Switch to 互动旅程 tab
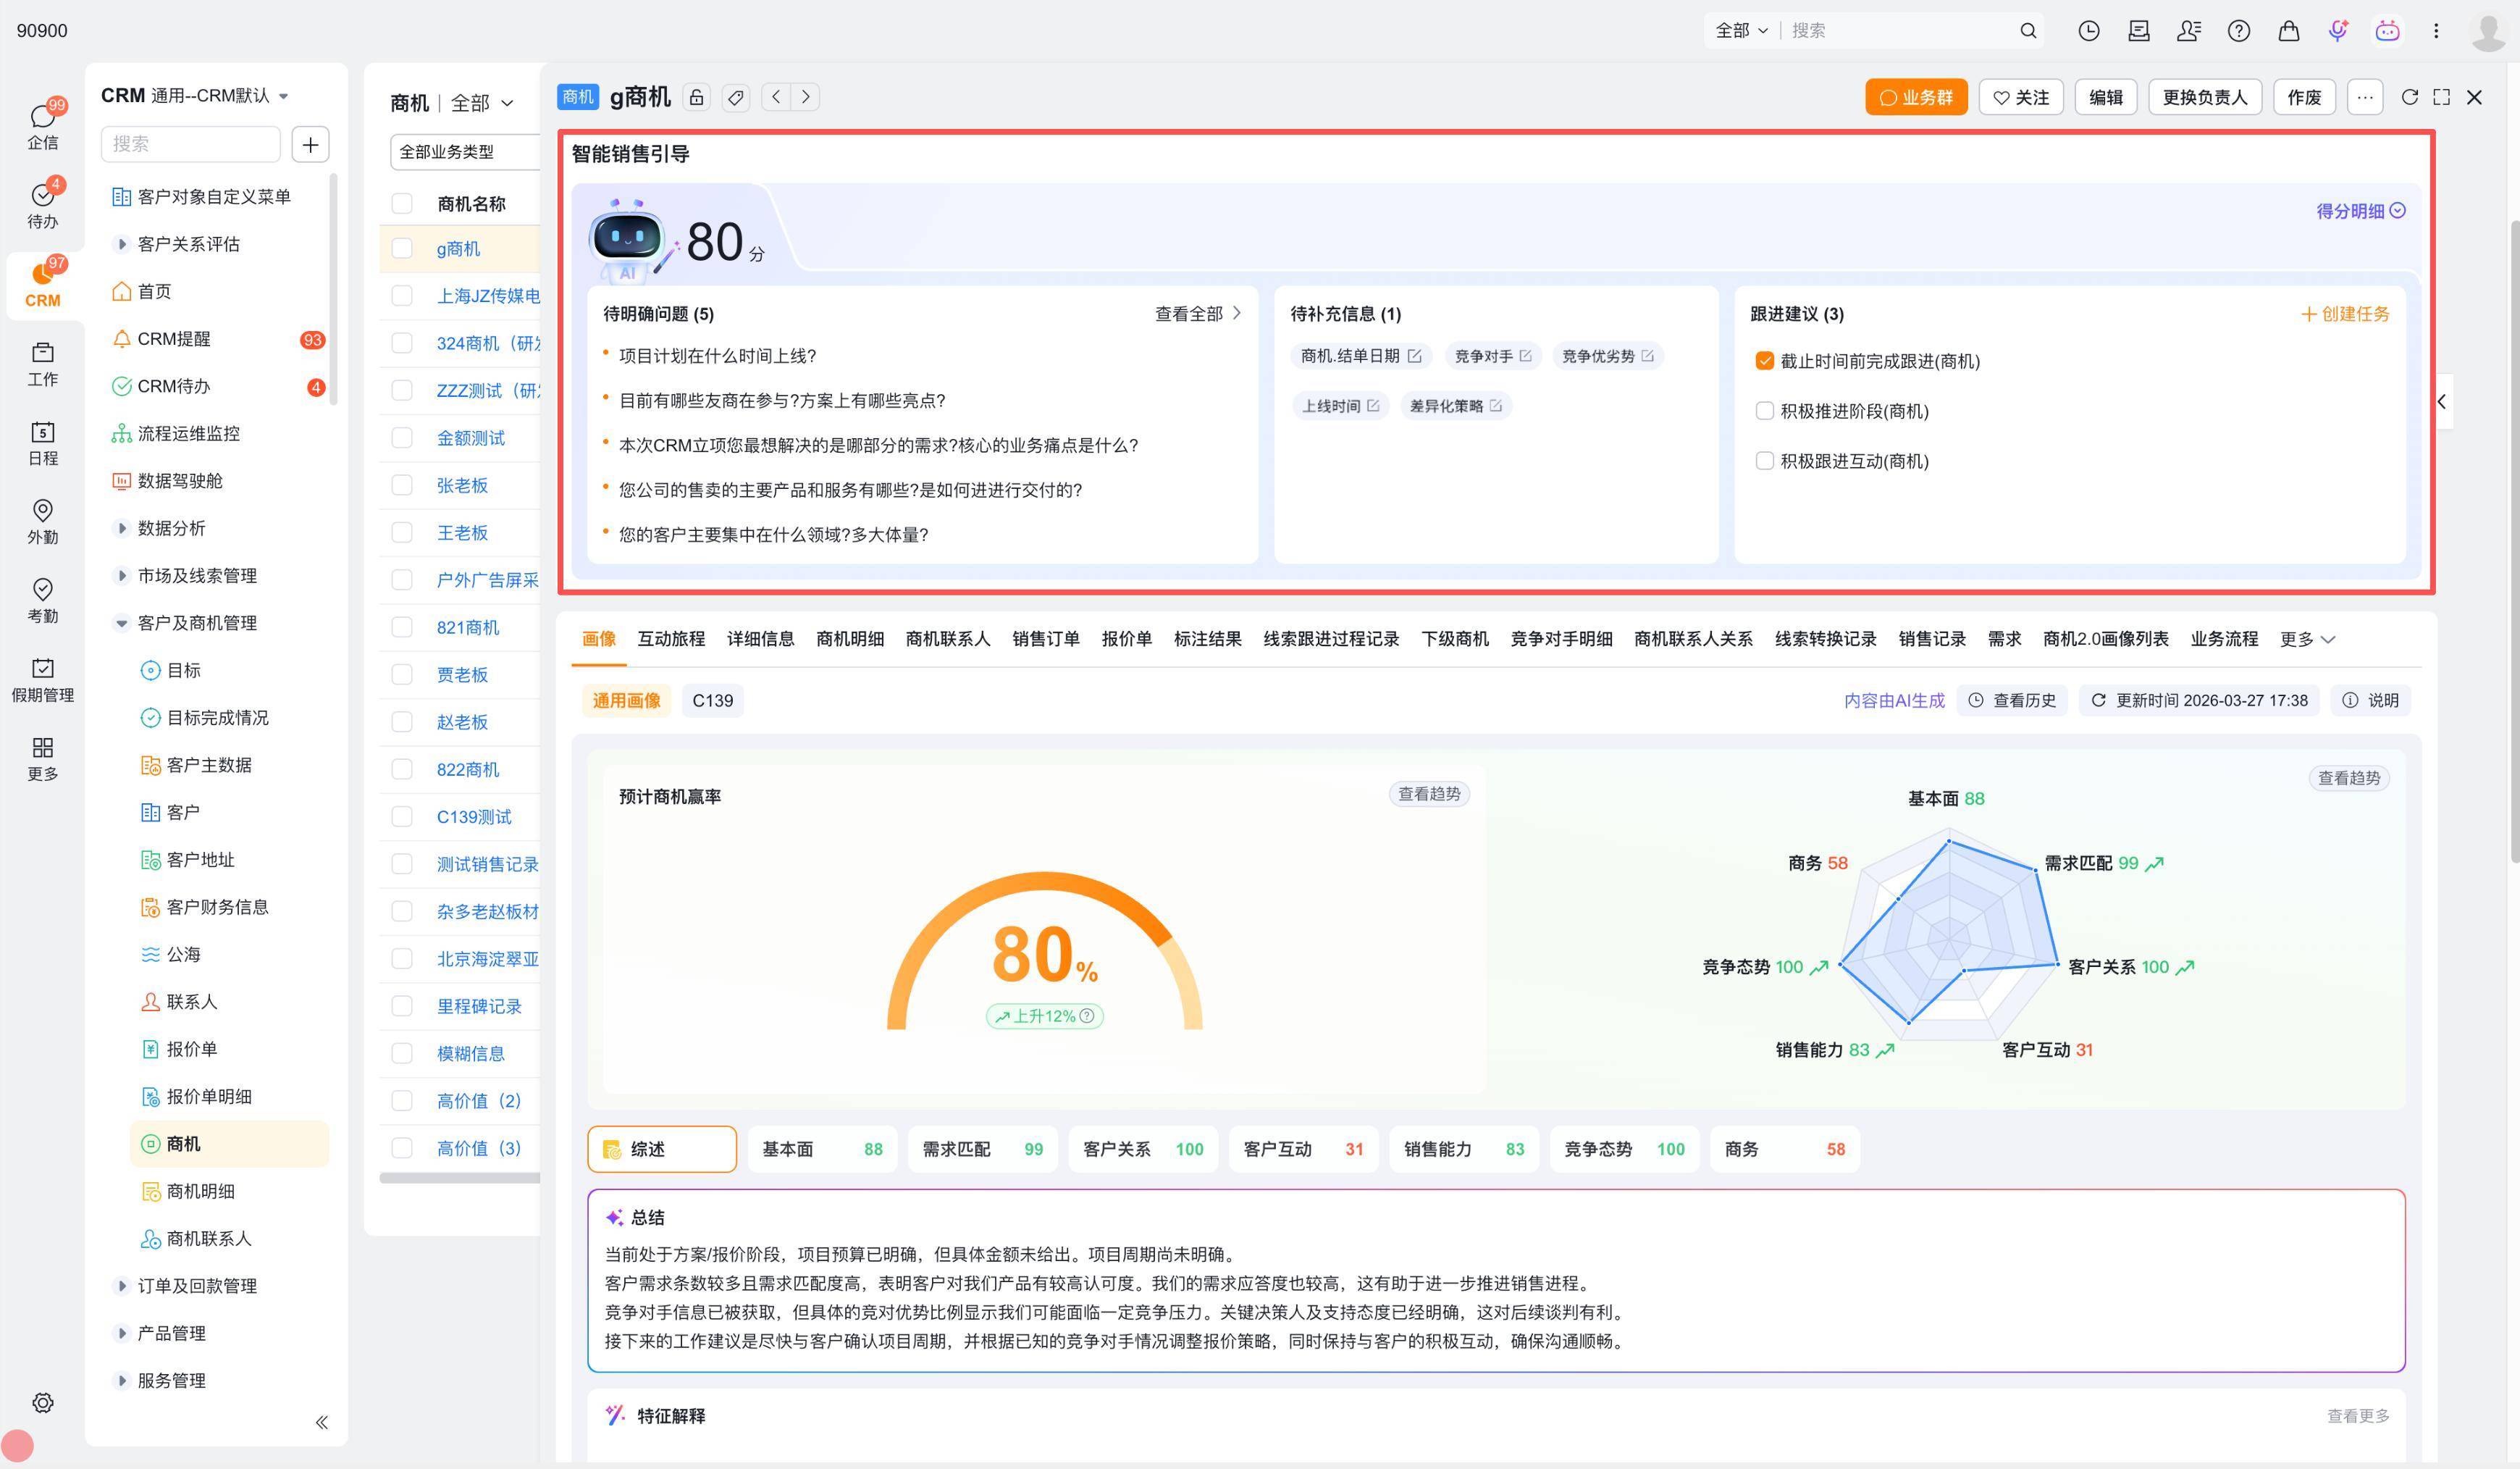The width and height of the screenshot is (2520, 1469). pyautogui.click(x=671, y=639)
